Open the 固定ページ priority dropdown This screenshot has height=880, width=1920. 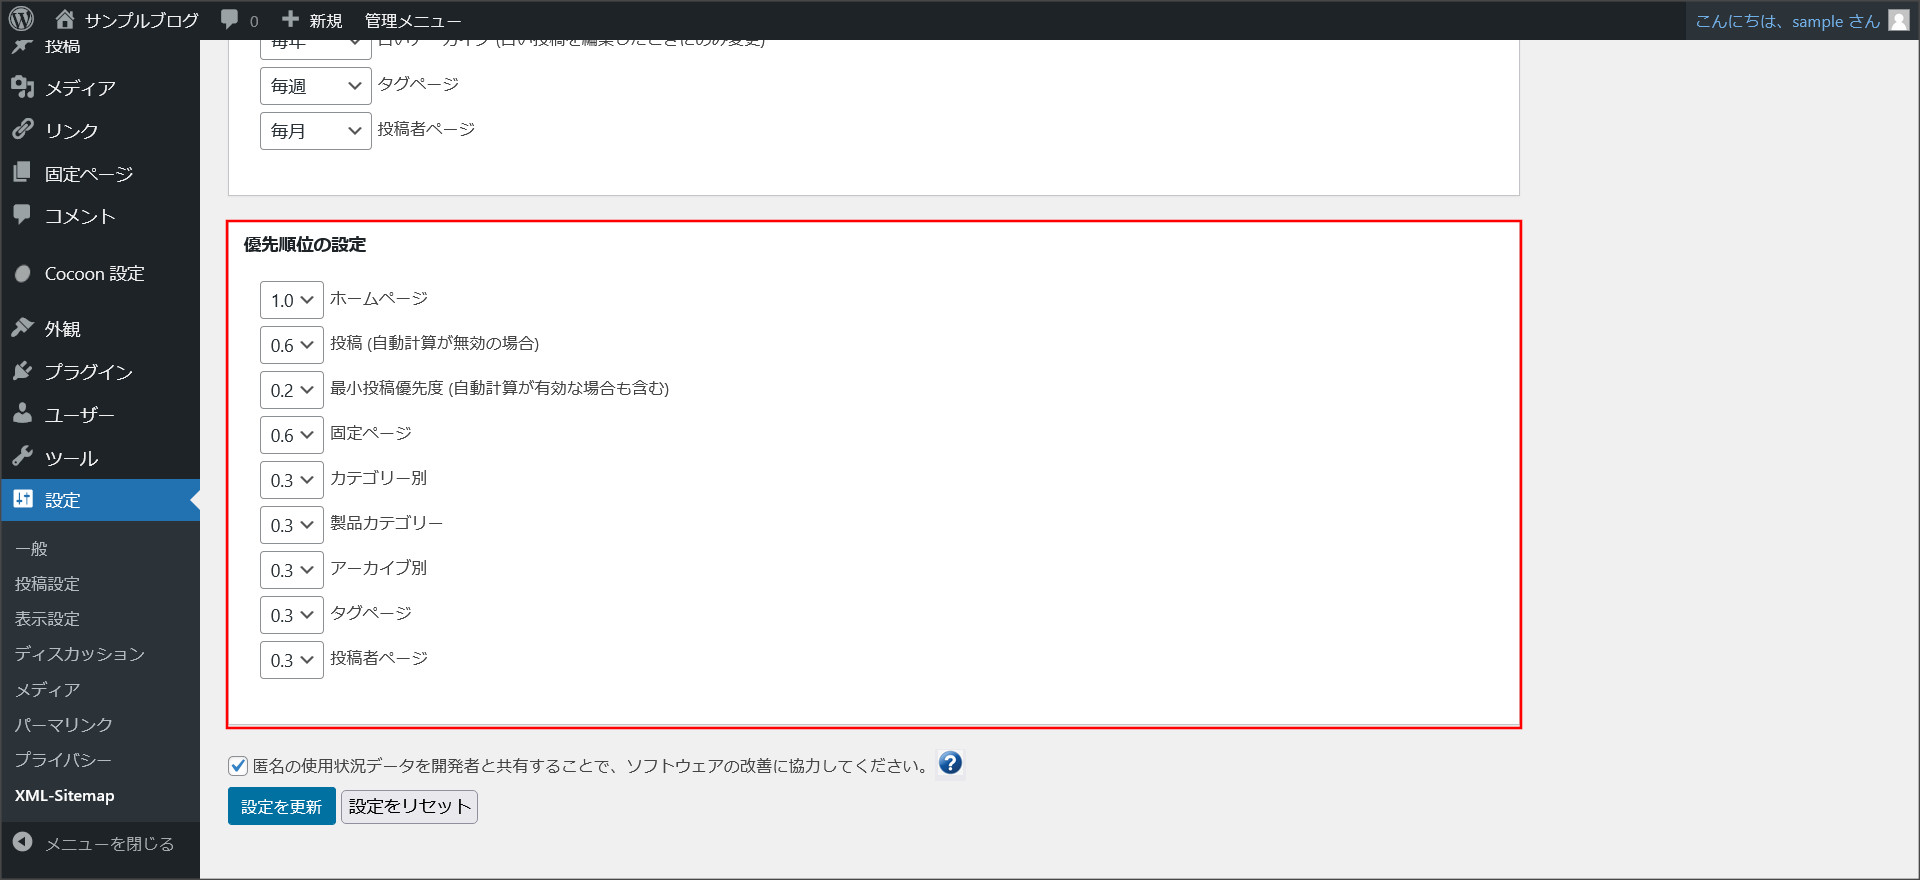point(292,435)
